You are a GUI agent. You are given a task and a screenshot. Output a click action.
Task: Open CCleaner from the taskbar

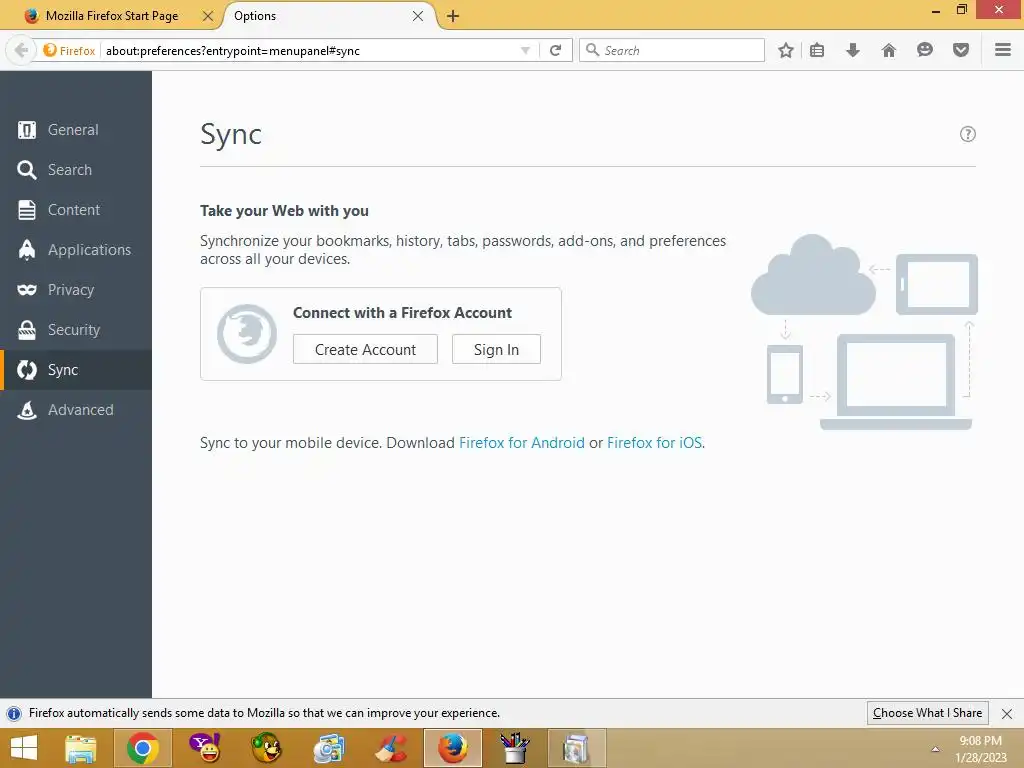(391, 748)
